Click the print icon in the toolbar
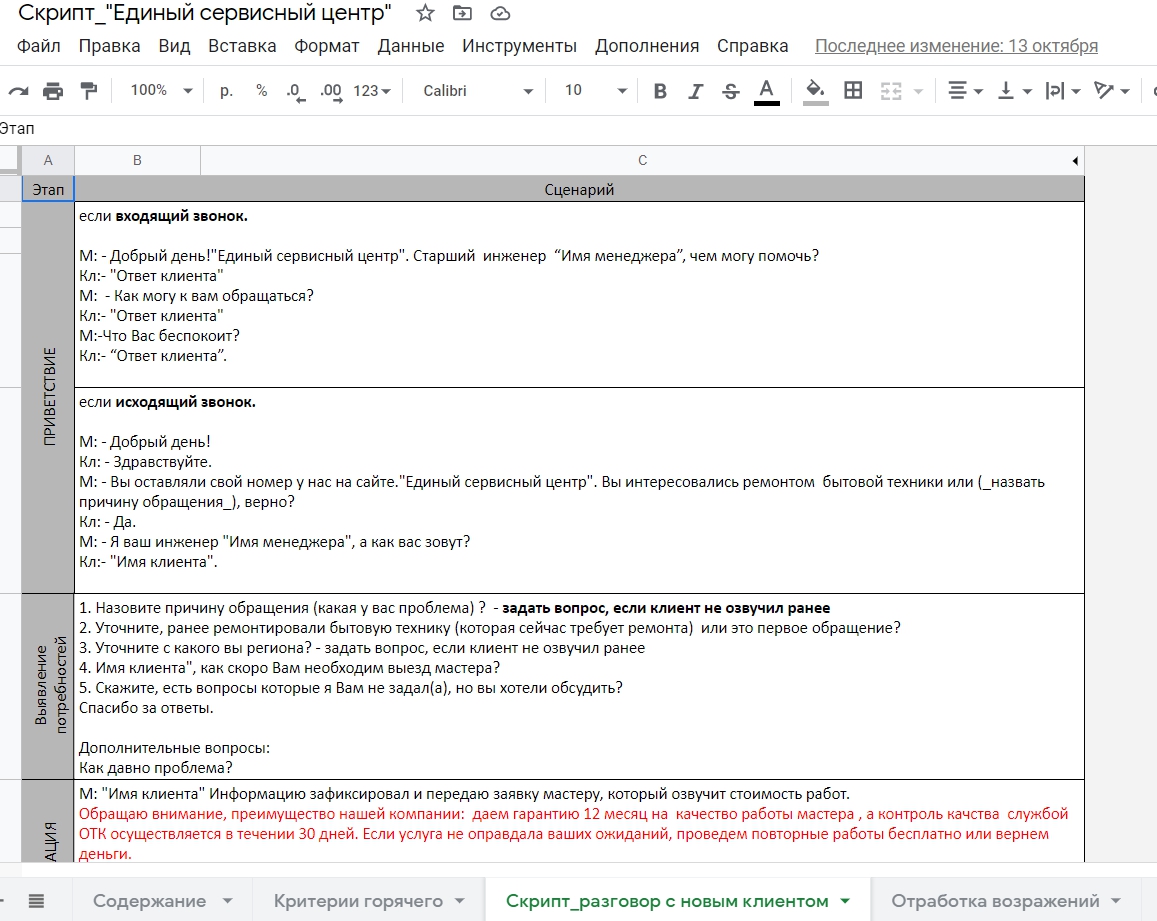 [x=53, y=91]
